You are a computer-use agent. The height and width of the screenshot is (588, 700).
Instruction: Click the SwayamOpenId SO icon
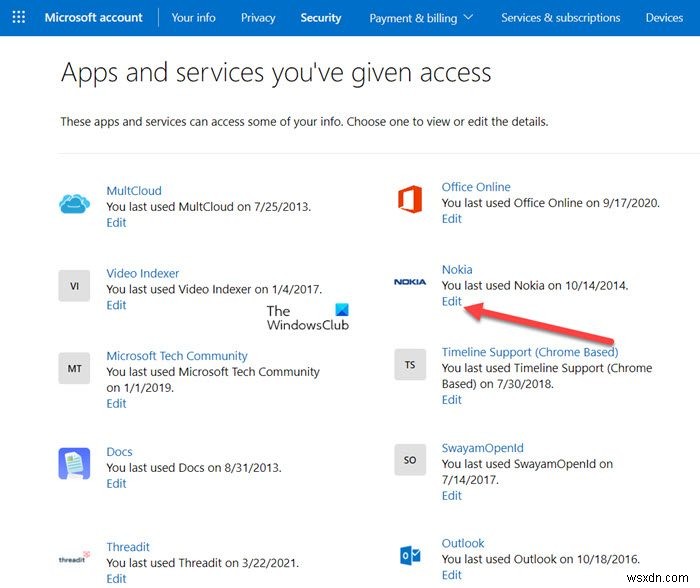pos(410,460)
